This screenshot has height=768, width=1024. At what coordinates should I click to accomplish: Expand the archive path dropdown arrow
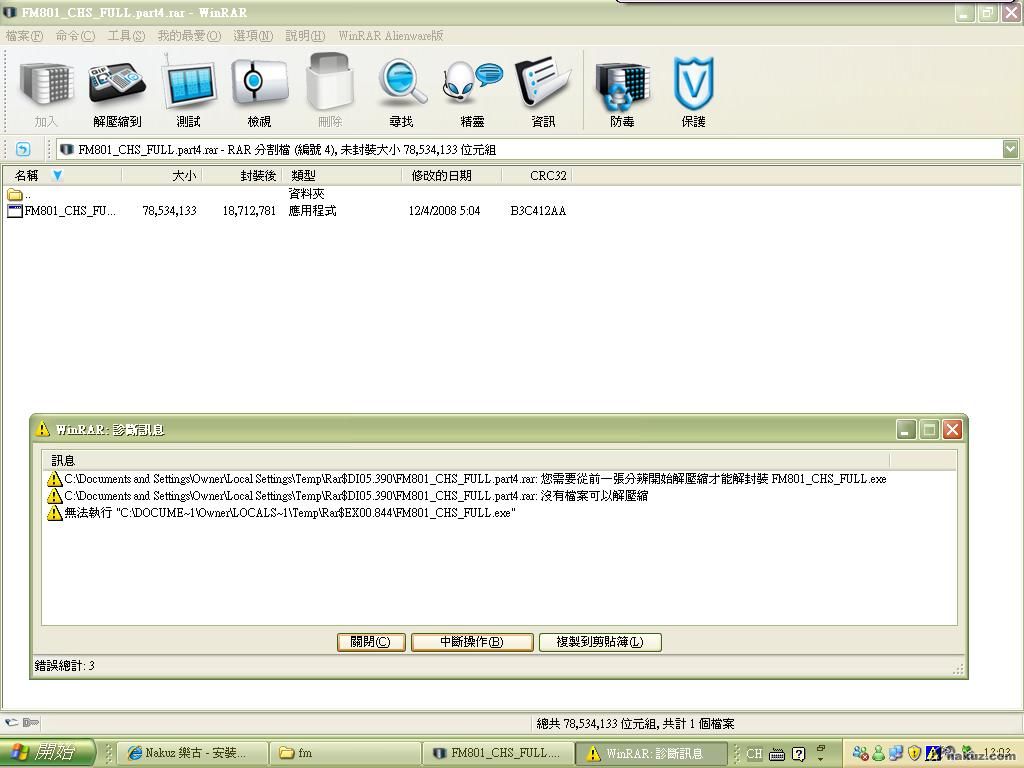pos(1010,149)
